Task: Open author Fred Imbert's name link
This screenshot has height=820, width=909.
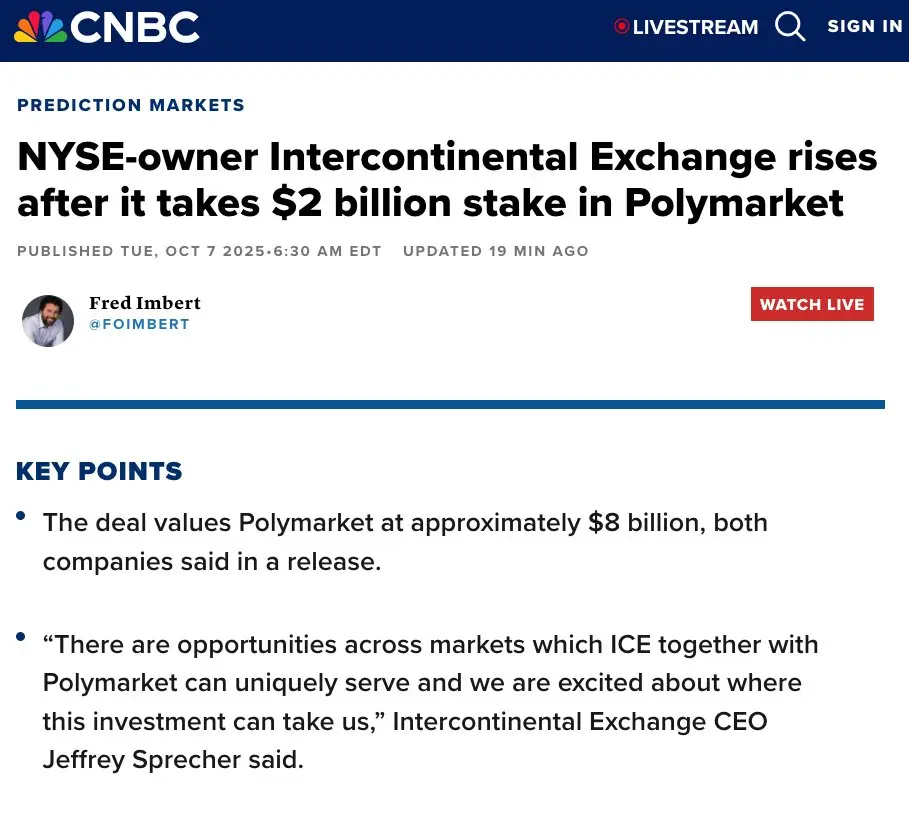Action: pos(145,303)
